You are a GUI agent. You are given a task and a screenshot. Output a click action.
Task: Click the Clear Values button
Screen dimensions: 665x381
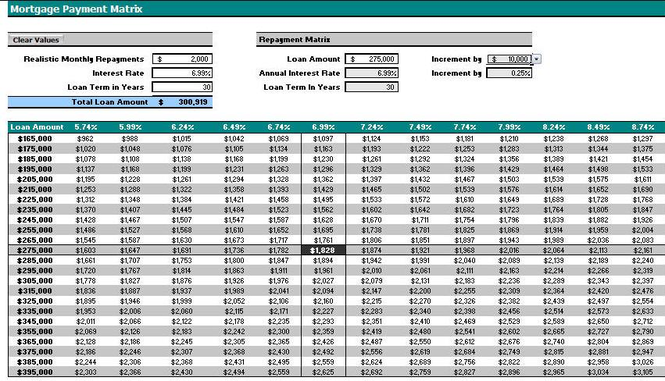click(36, 40)
